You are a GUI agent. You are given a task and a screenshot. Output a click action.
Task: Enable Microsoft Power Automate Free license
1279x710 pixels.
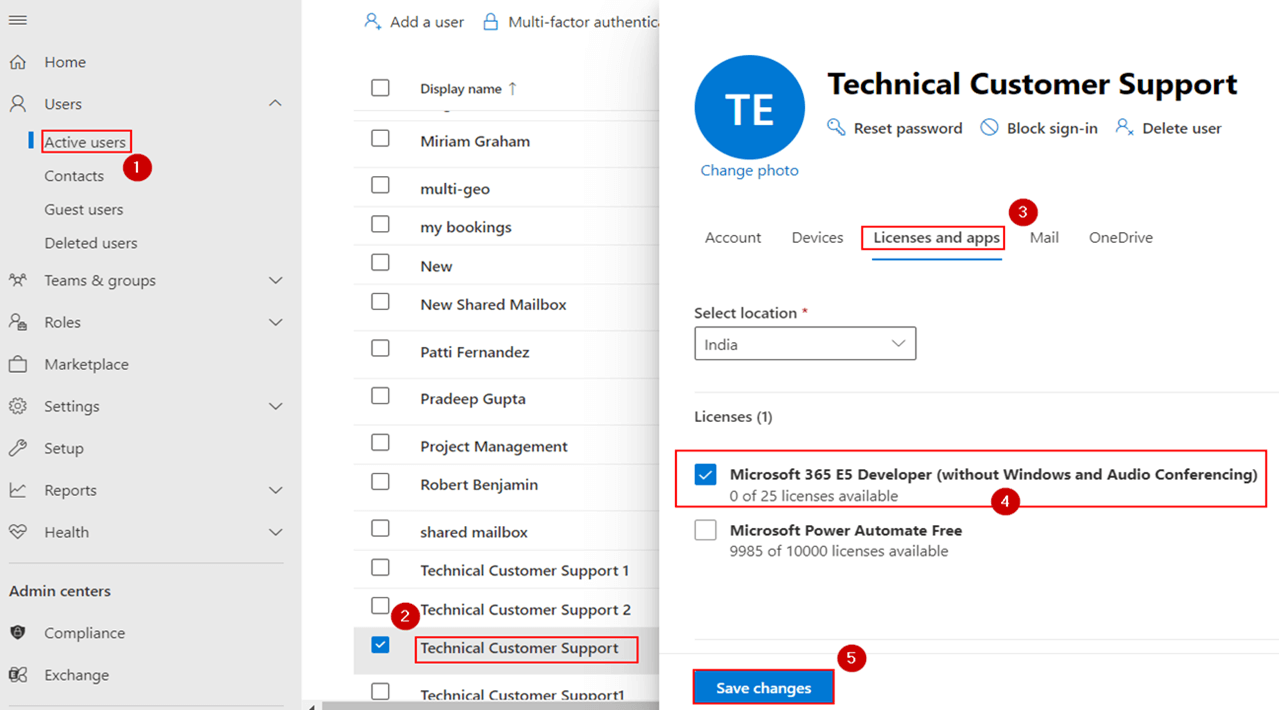706,531
